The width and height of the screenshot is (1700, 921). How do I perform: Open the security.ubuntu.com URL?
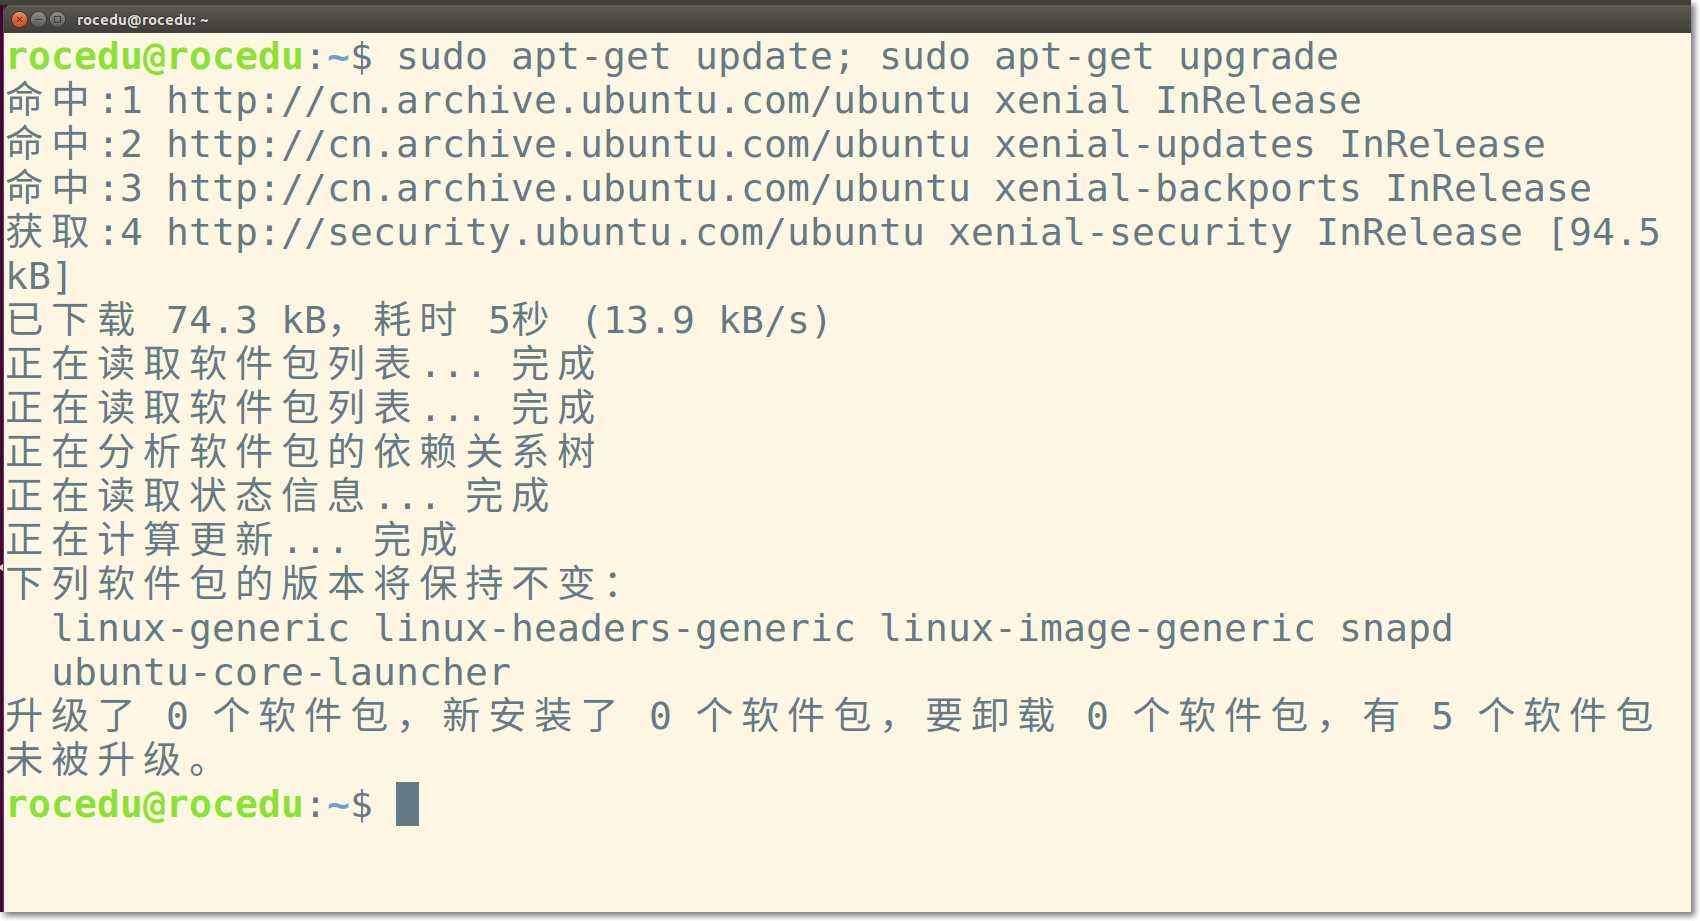coord(546,233)
